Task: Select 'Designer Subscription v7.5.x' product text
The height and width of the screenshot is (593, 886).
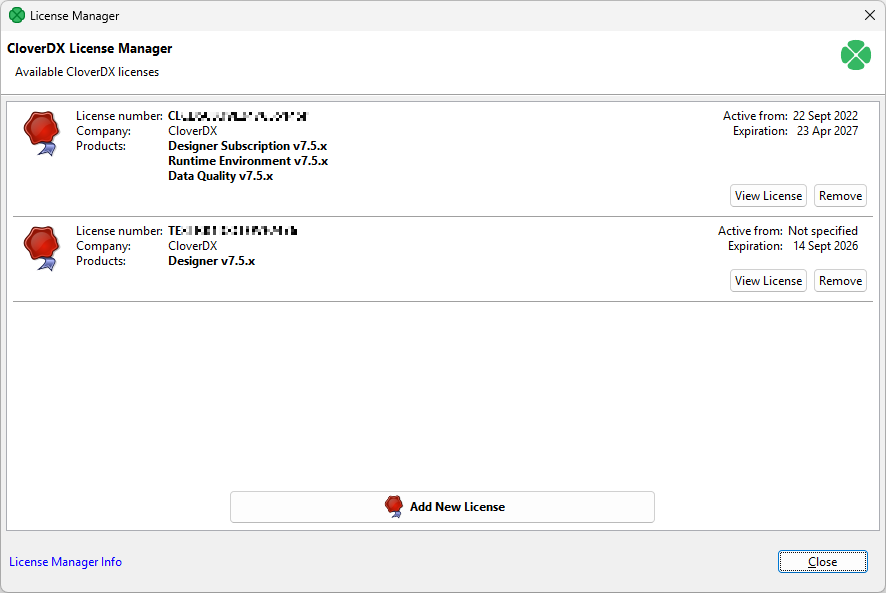Action: (247, 146)
